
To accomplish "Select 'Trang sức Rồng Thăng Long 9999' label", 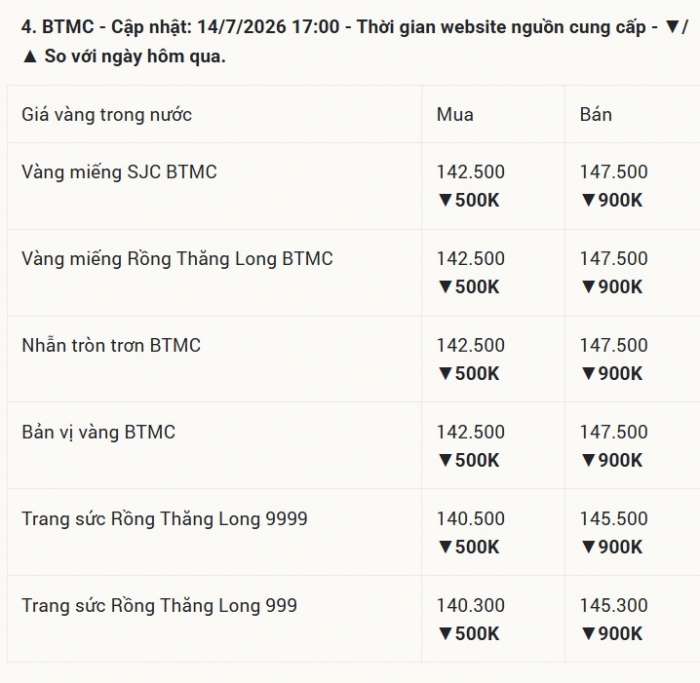I will pos(165,519).
